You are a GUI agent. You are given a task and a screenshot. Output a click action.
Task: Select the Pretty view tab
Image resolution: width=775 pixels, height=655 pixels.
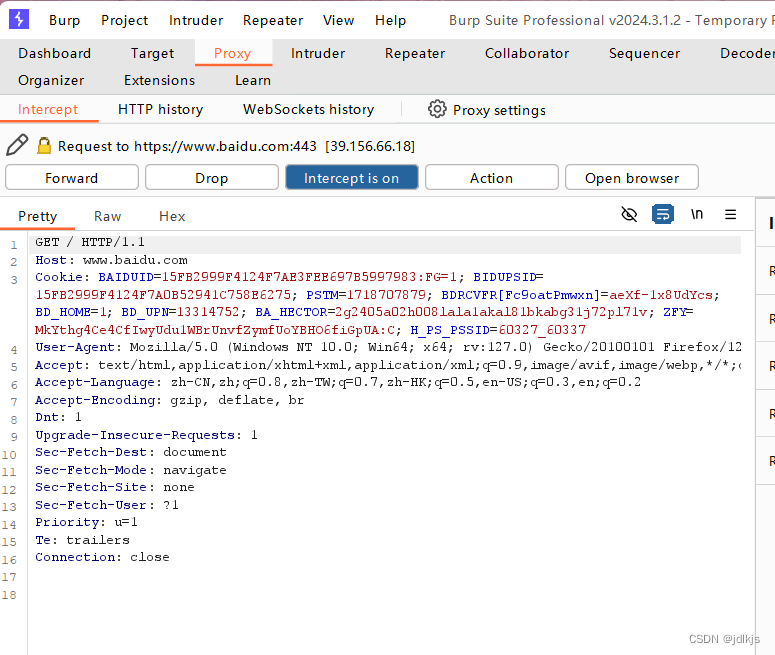(38, 216)
